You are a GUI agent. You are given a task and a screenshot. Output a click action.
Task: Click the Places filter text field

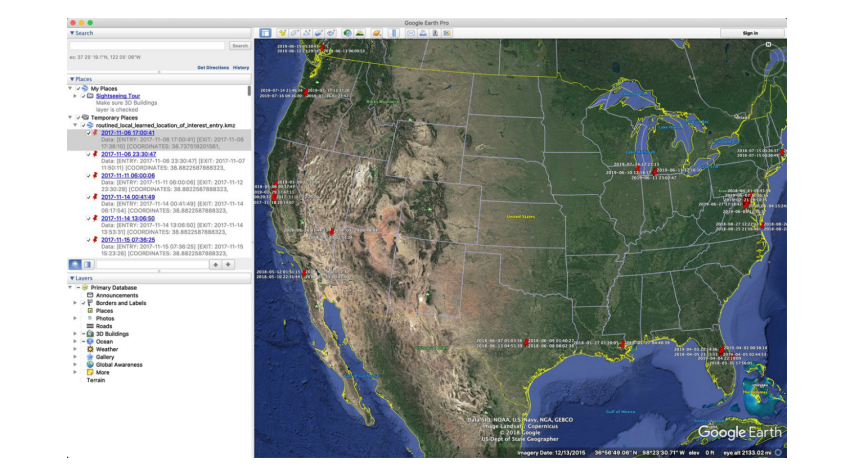[x=152, y=265]
